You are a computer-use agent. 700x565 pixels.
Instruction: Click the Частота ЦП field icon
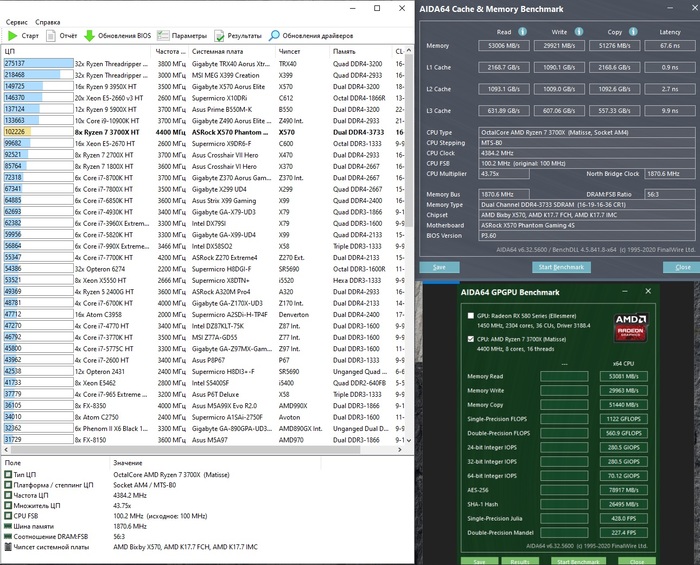tap(8, 495)
